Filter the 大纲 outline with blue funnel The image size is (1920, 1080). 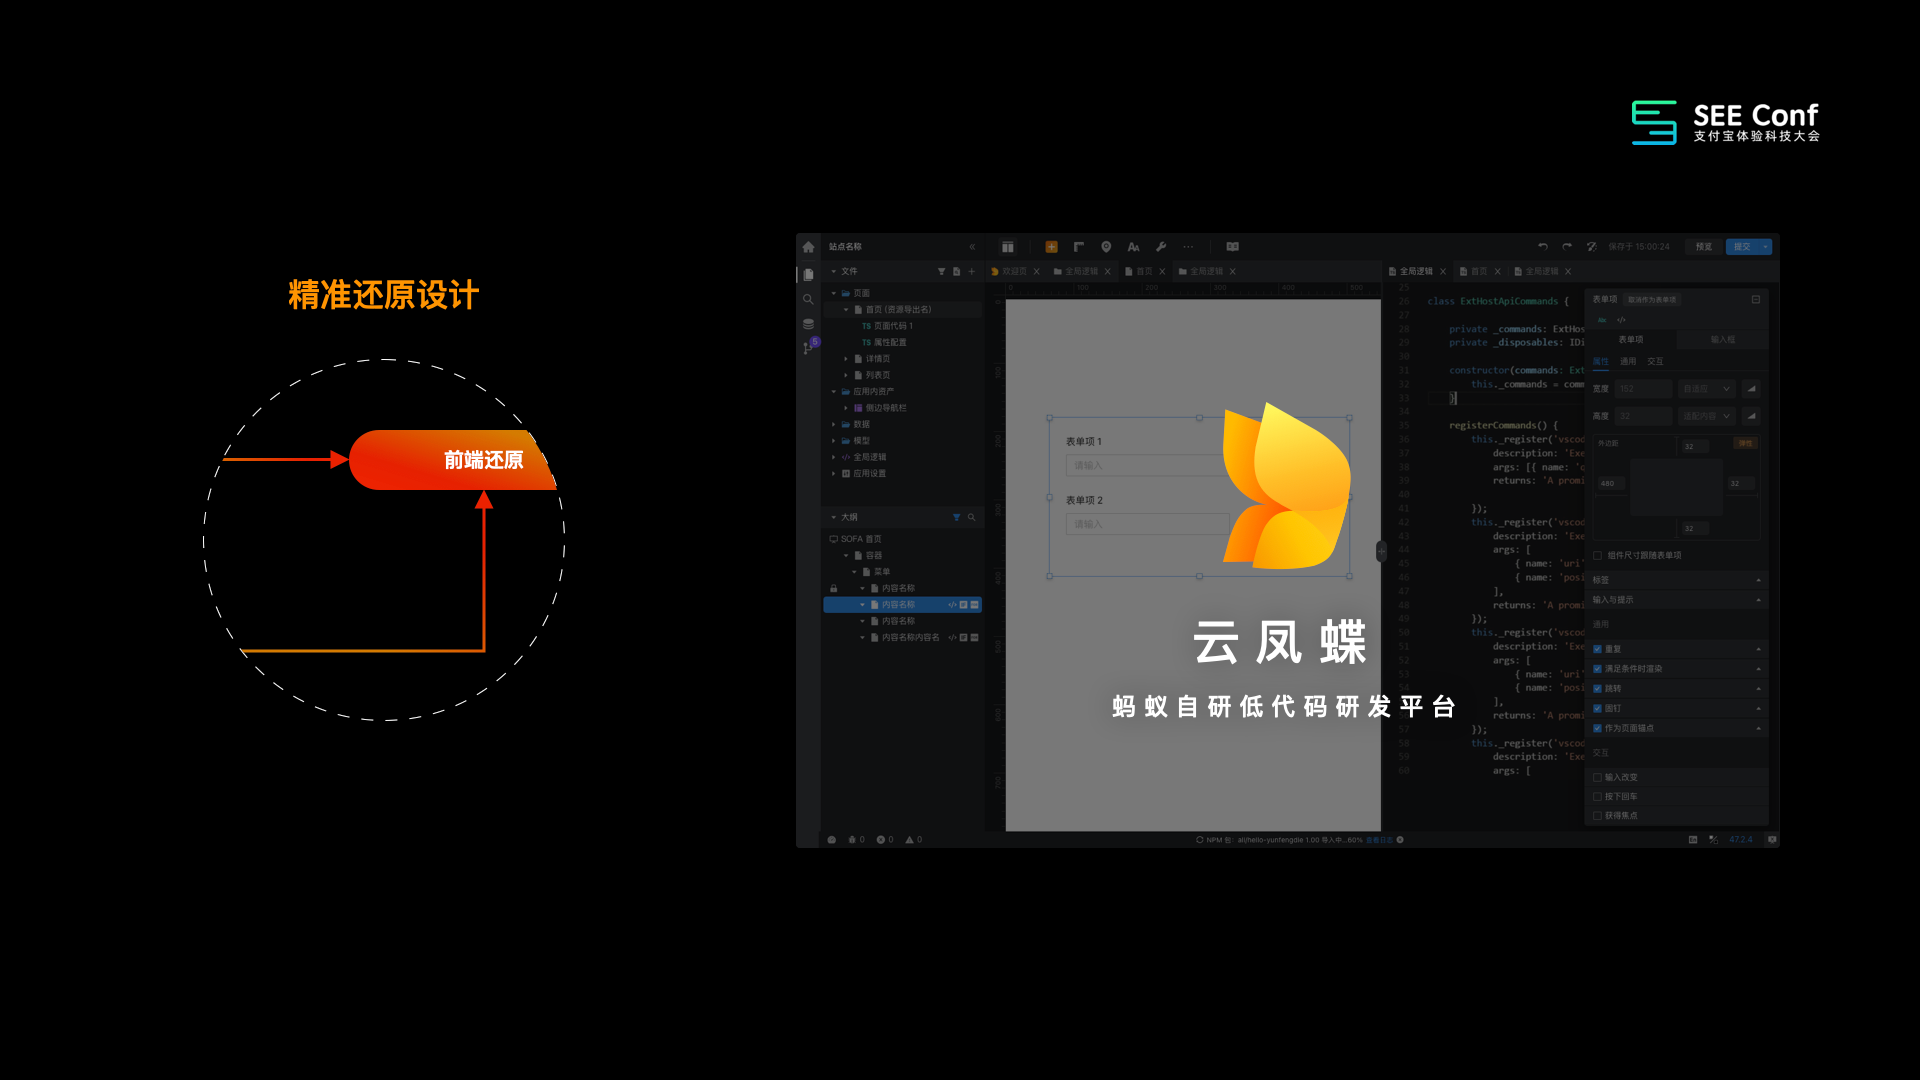click(x=956, y=517)
